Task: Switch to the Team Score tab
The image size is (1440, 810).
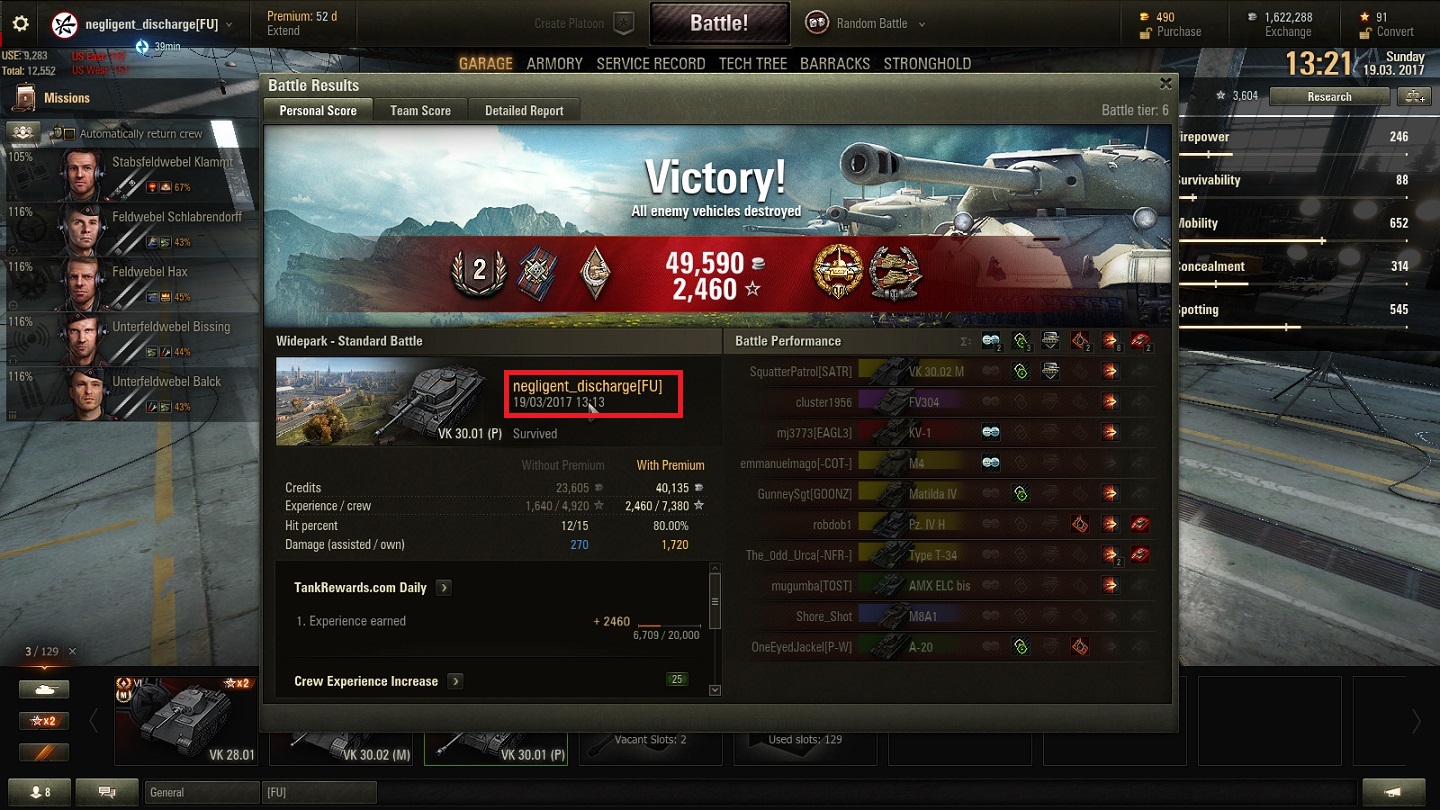Action: click(x=420, y=111)
